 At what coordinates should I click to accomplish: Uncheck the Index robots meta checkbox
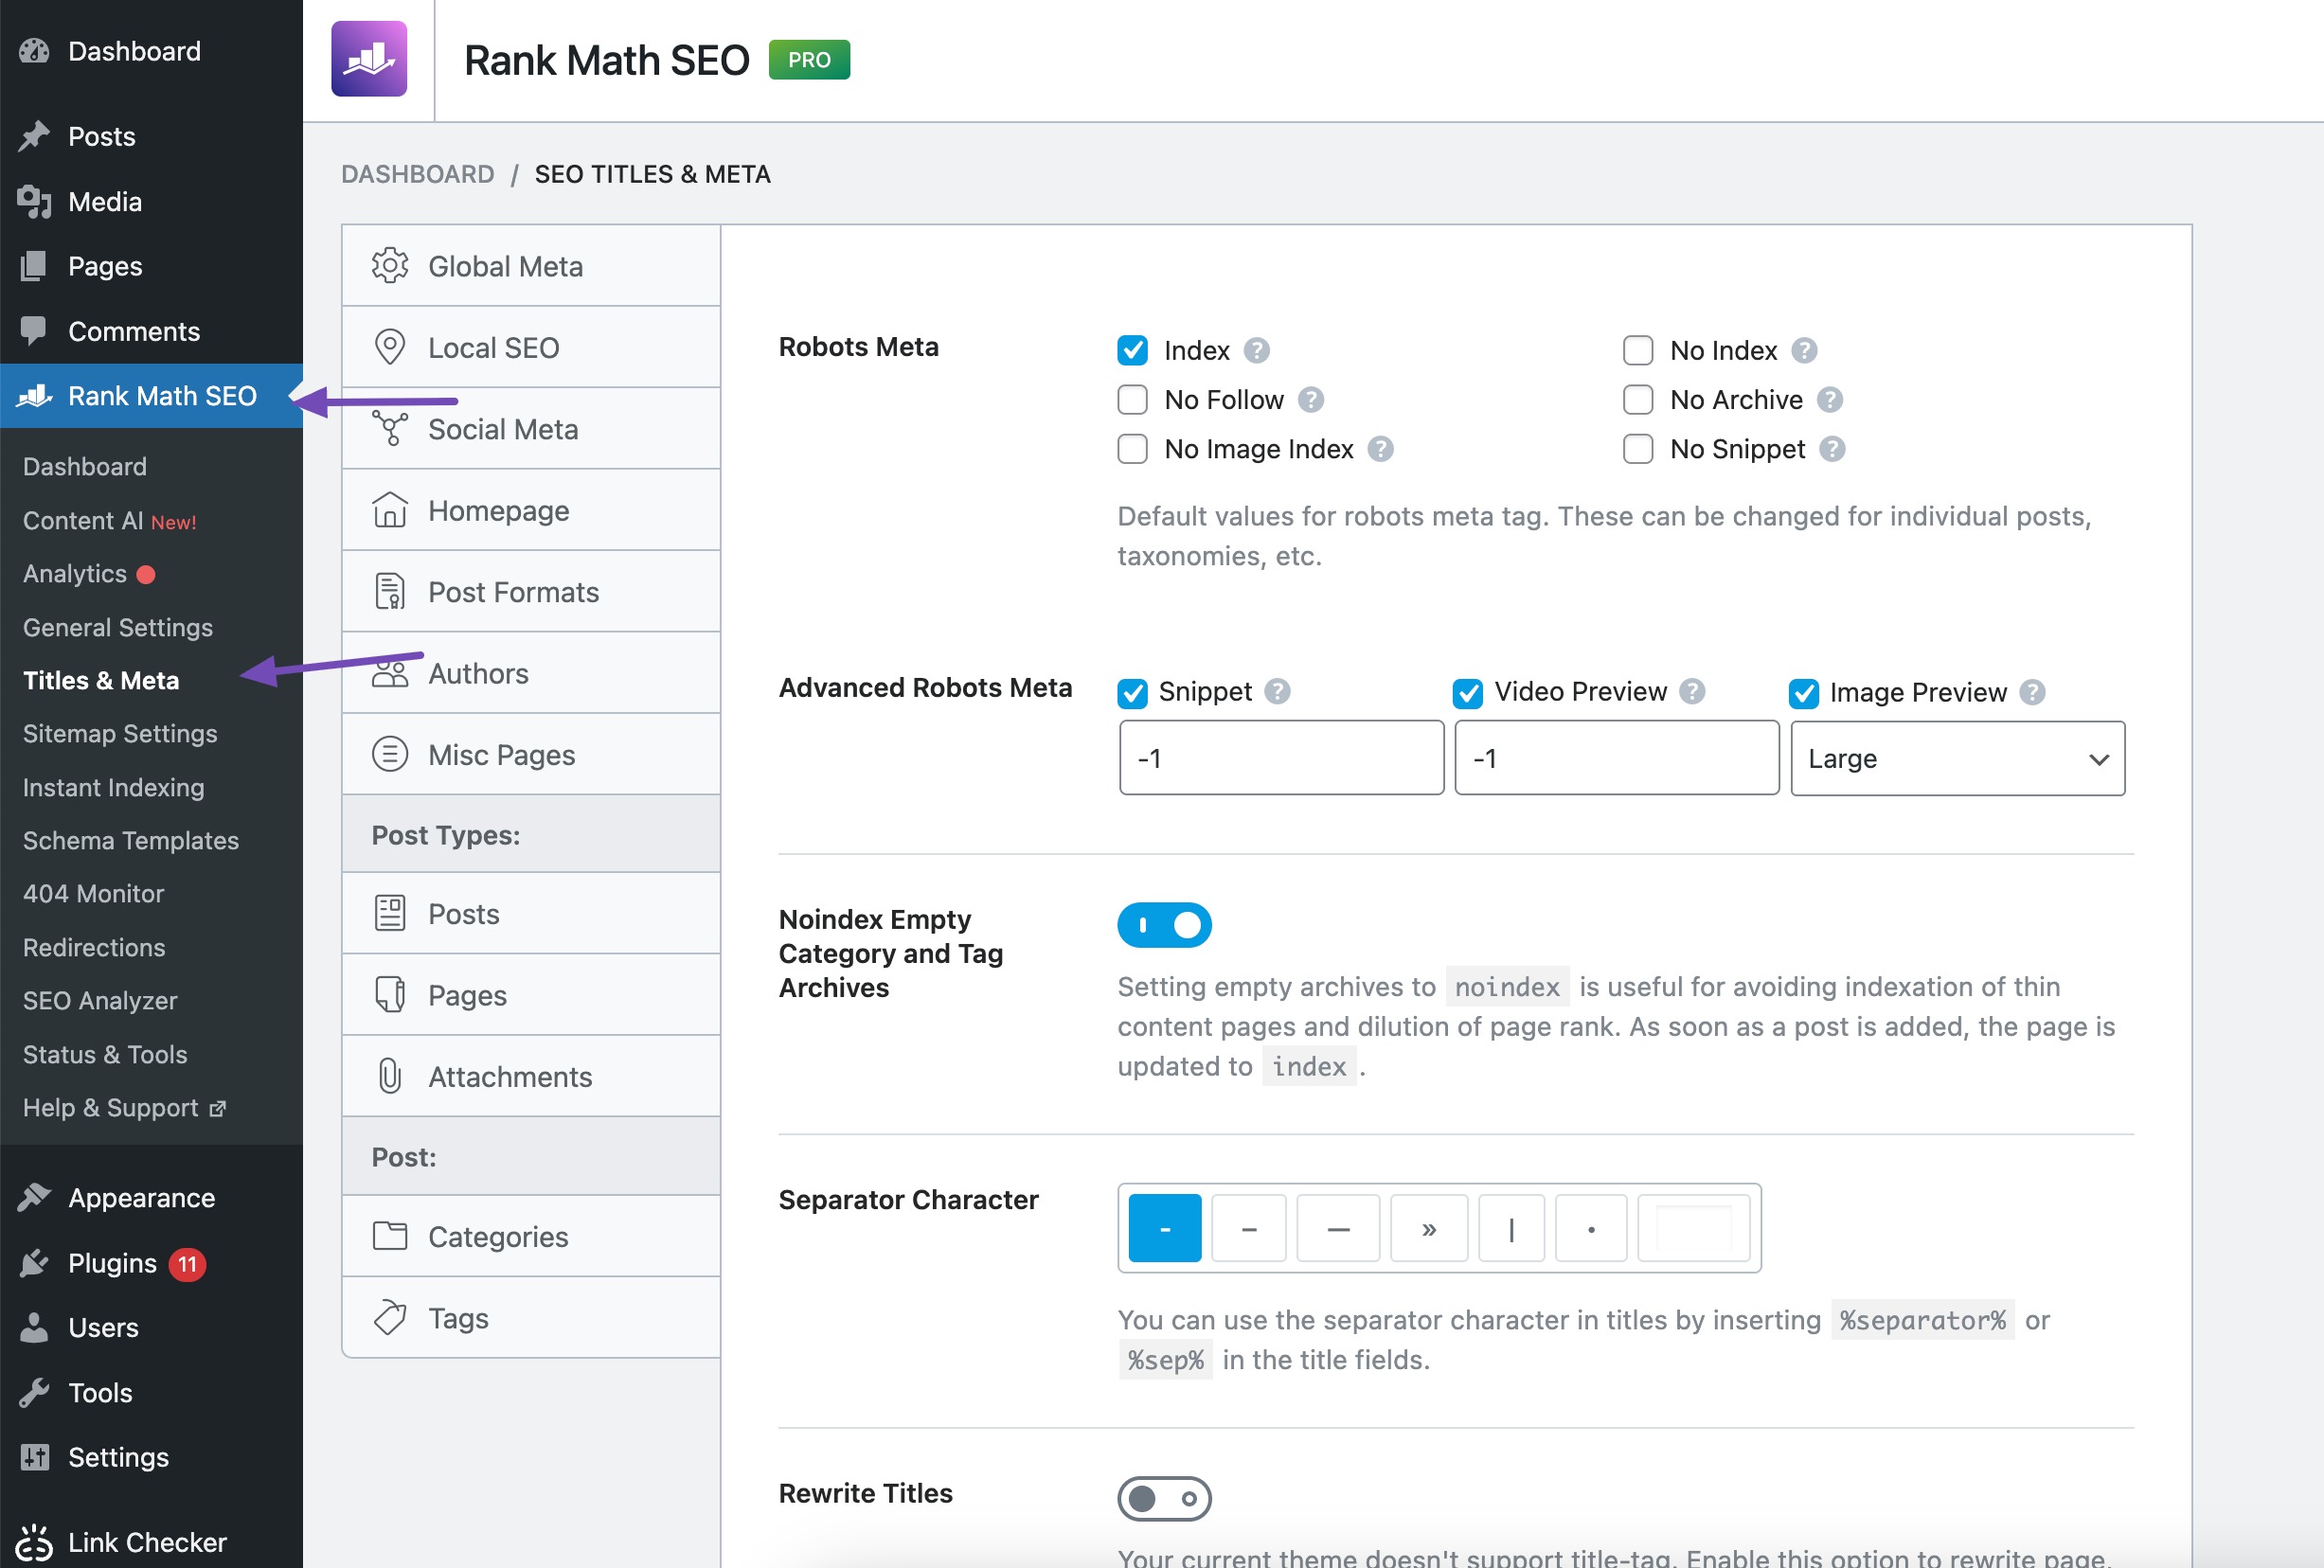pyautogui.click(x=1132, y=350)
